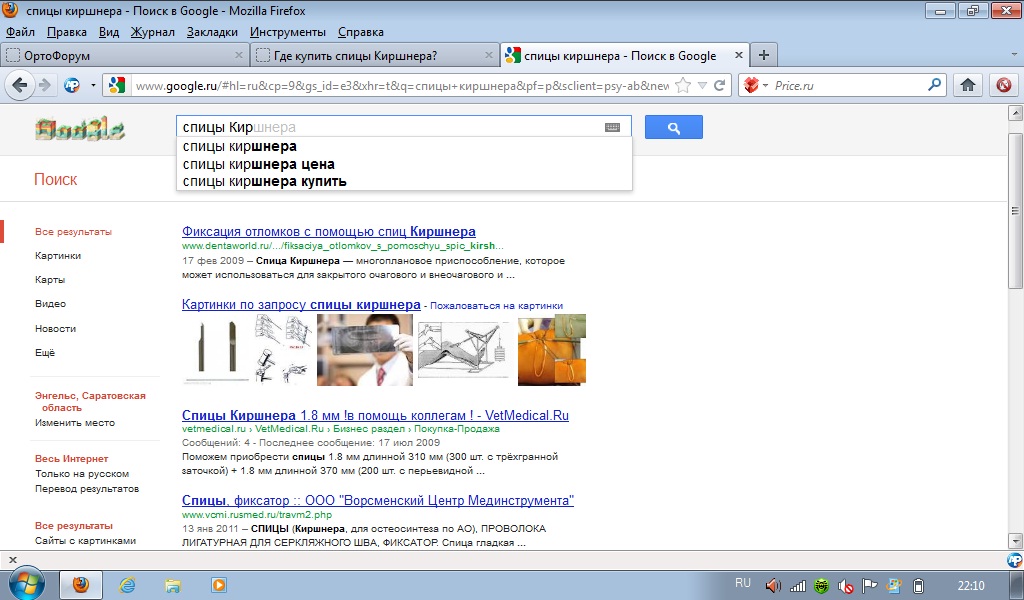Close the Google search results tab
The image size is (1024, 600).
pyautogui.click(x=739, y=55)
